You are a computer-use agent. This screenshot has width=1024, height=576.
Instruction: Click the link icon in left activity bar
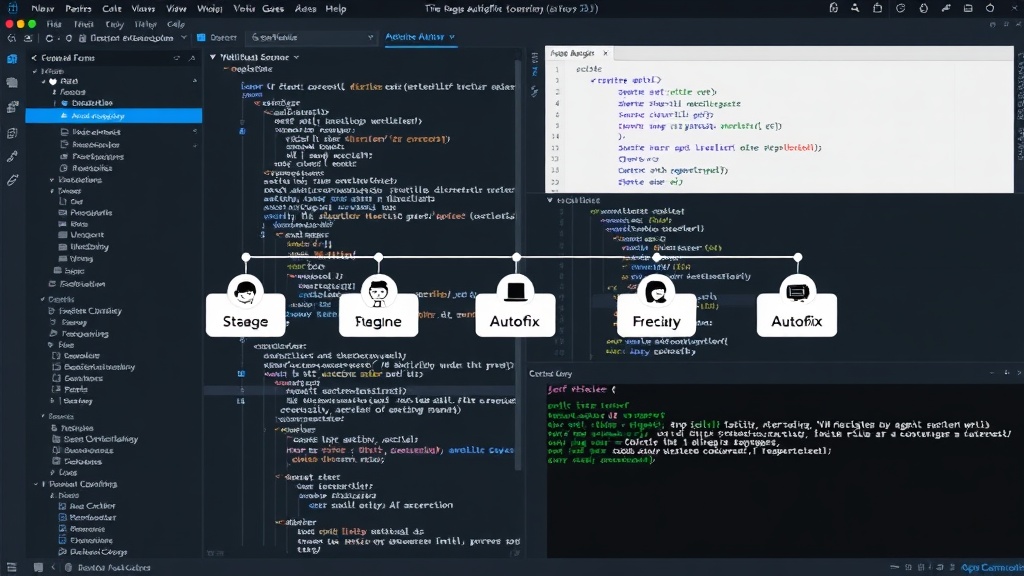point(12,157)
